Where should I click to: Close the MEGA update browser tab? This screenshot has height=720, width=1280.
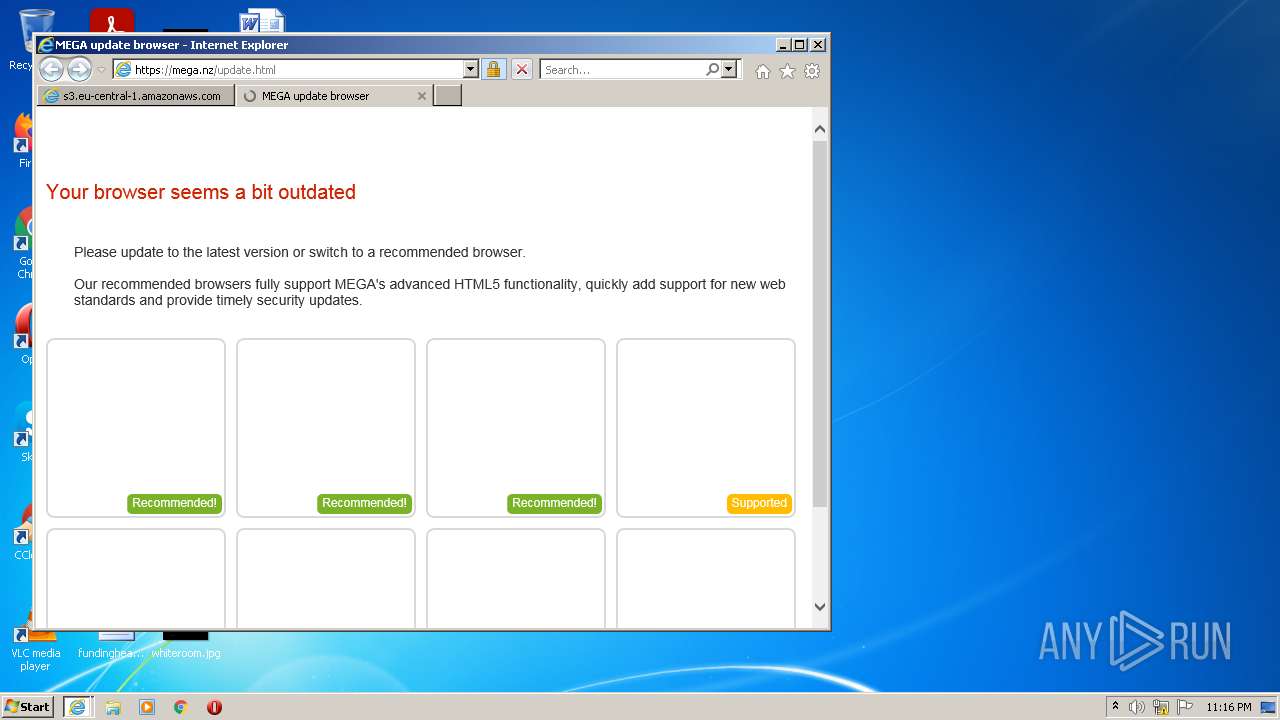422,96
